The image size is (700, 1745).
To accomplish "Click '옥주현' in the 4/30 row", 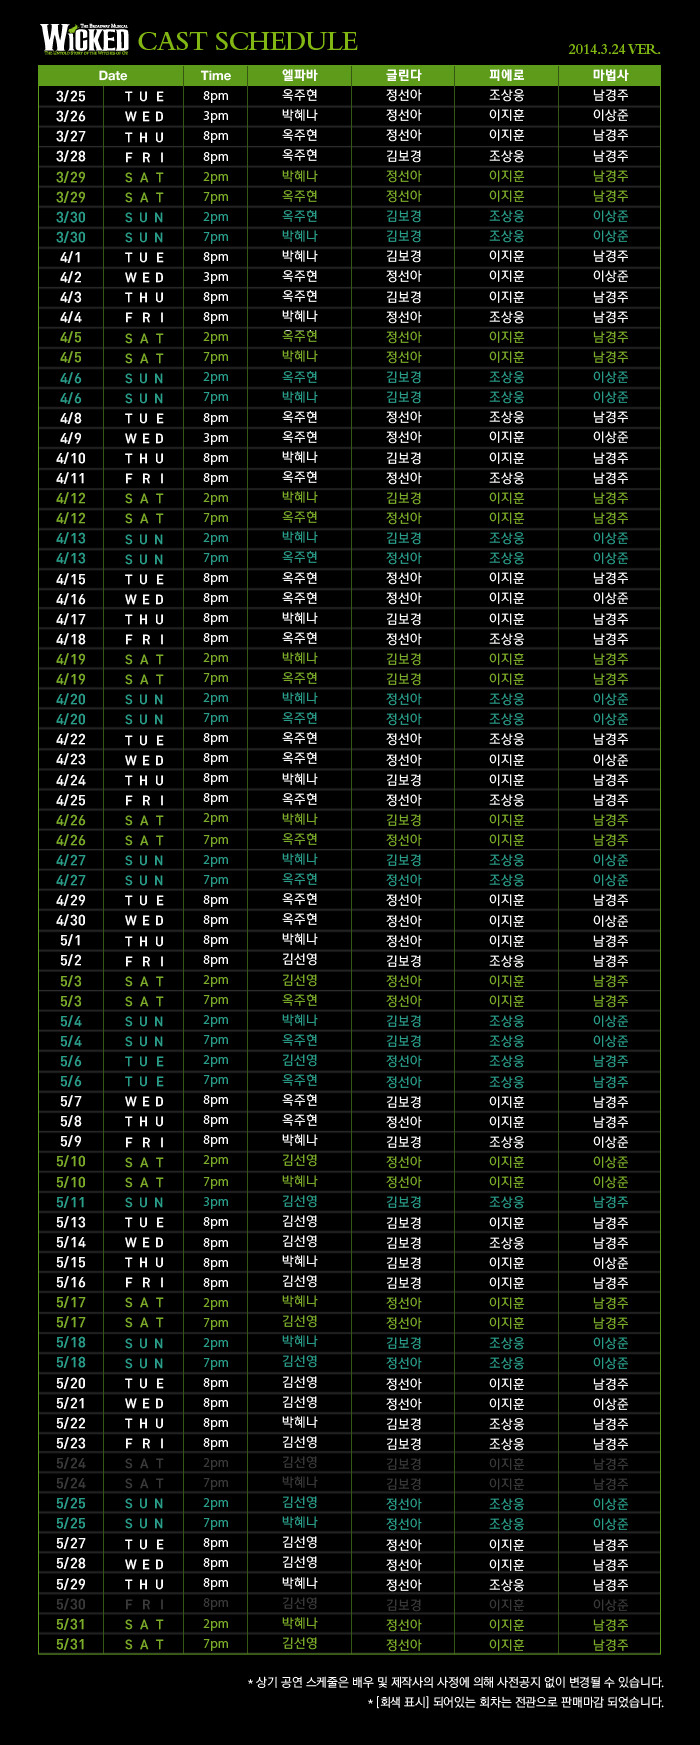I will (x=299, y=920).
